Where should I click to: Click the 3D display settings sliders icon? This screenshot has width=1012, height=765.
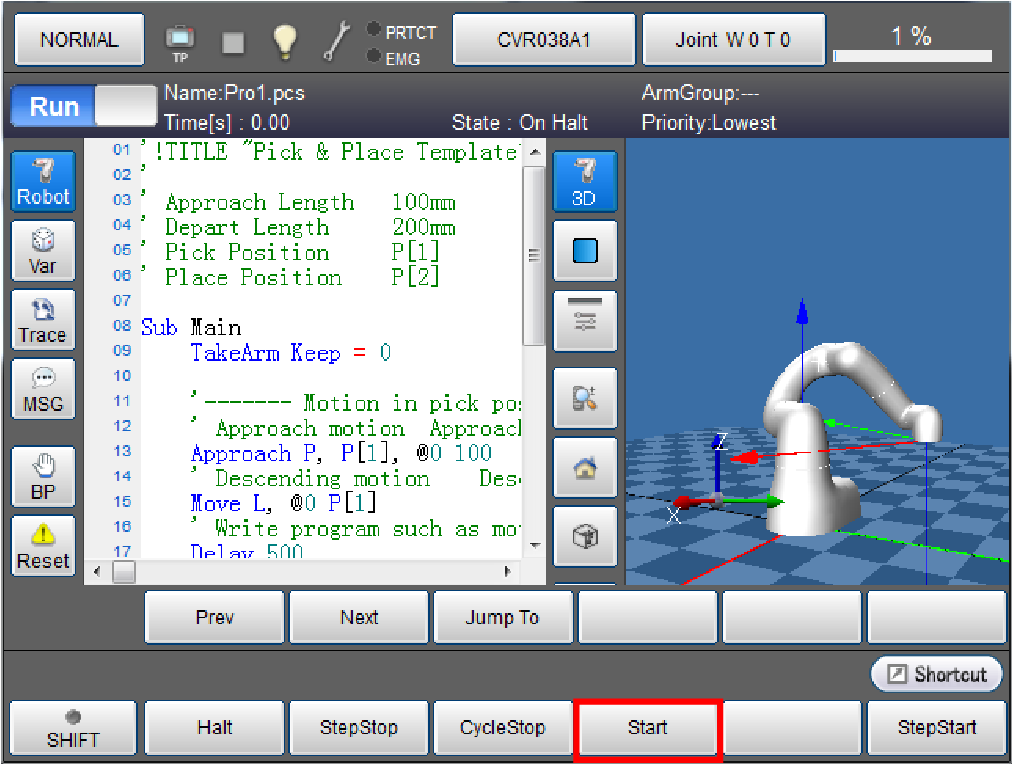click(584, 320)
